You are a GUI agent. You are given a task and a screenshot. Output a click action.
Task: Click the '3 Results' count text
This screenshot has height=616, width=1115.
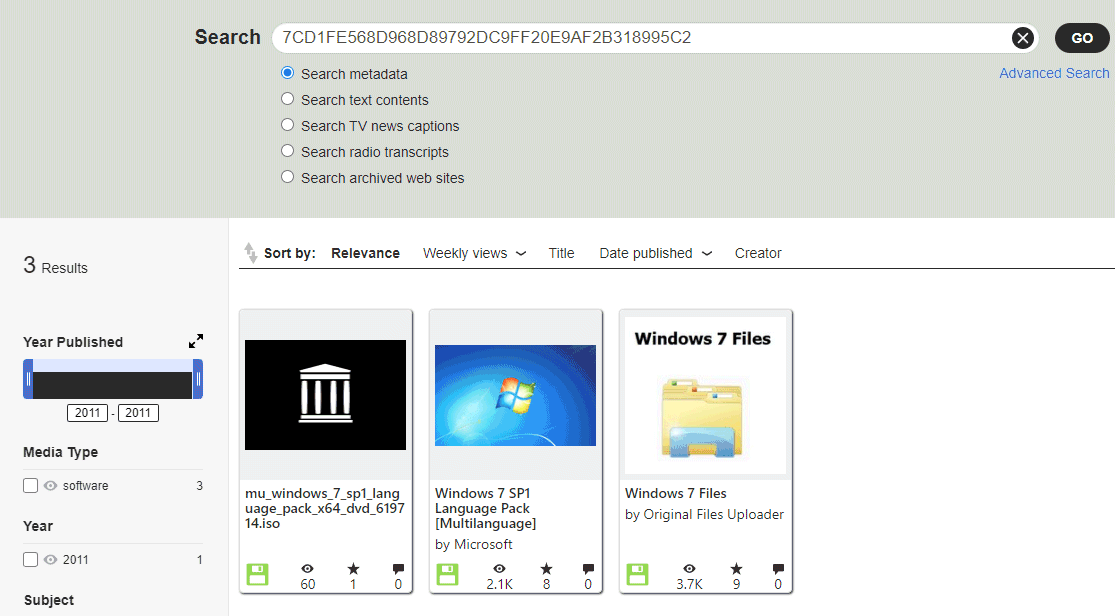(55, 265)
